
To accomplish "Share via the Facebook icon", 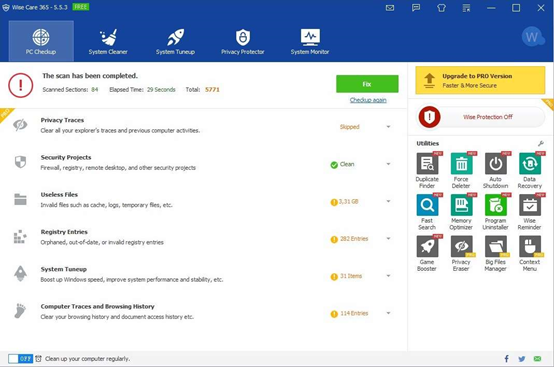I will click(x=506, y=359).
